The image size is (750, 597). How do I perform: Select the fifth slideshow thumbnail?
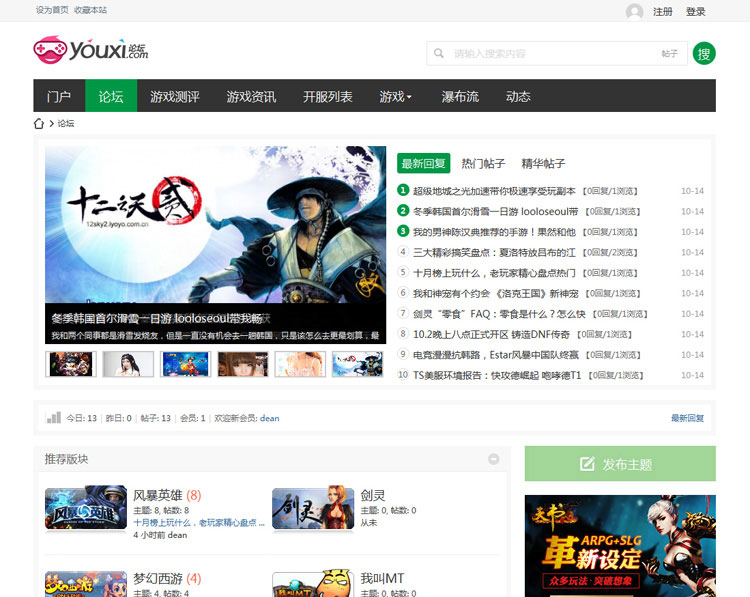[x=300, y=364]
